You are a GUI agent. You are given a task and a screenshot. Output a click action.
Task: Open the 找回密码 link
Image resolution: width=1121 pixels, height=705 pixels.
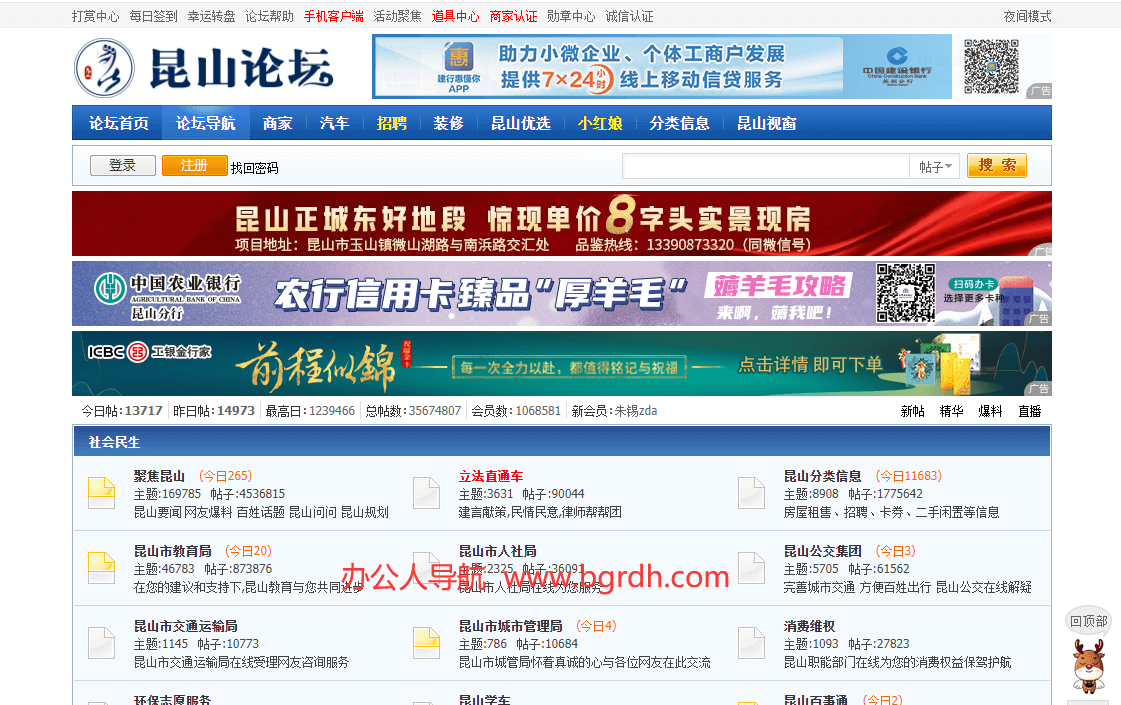tap(255, 168)
